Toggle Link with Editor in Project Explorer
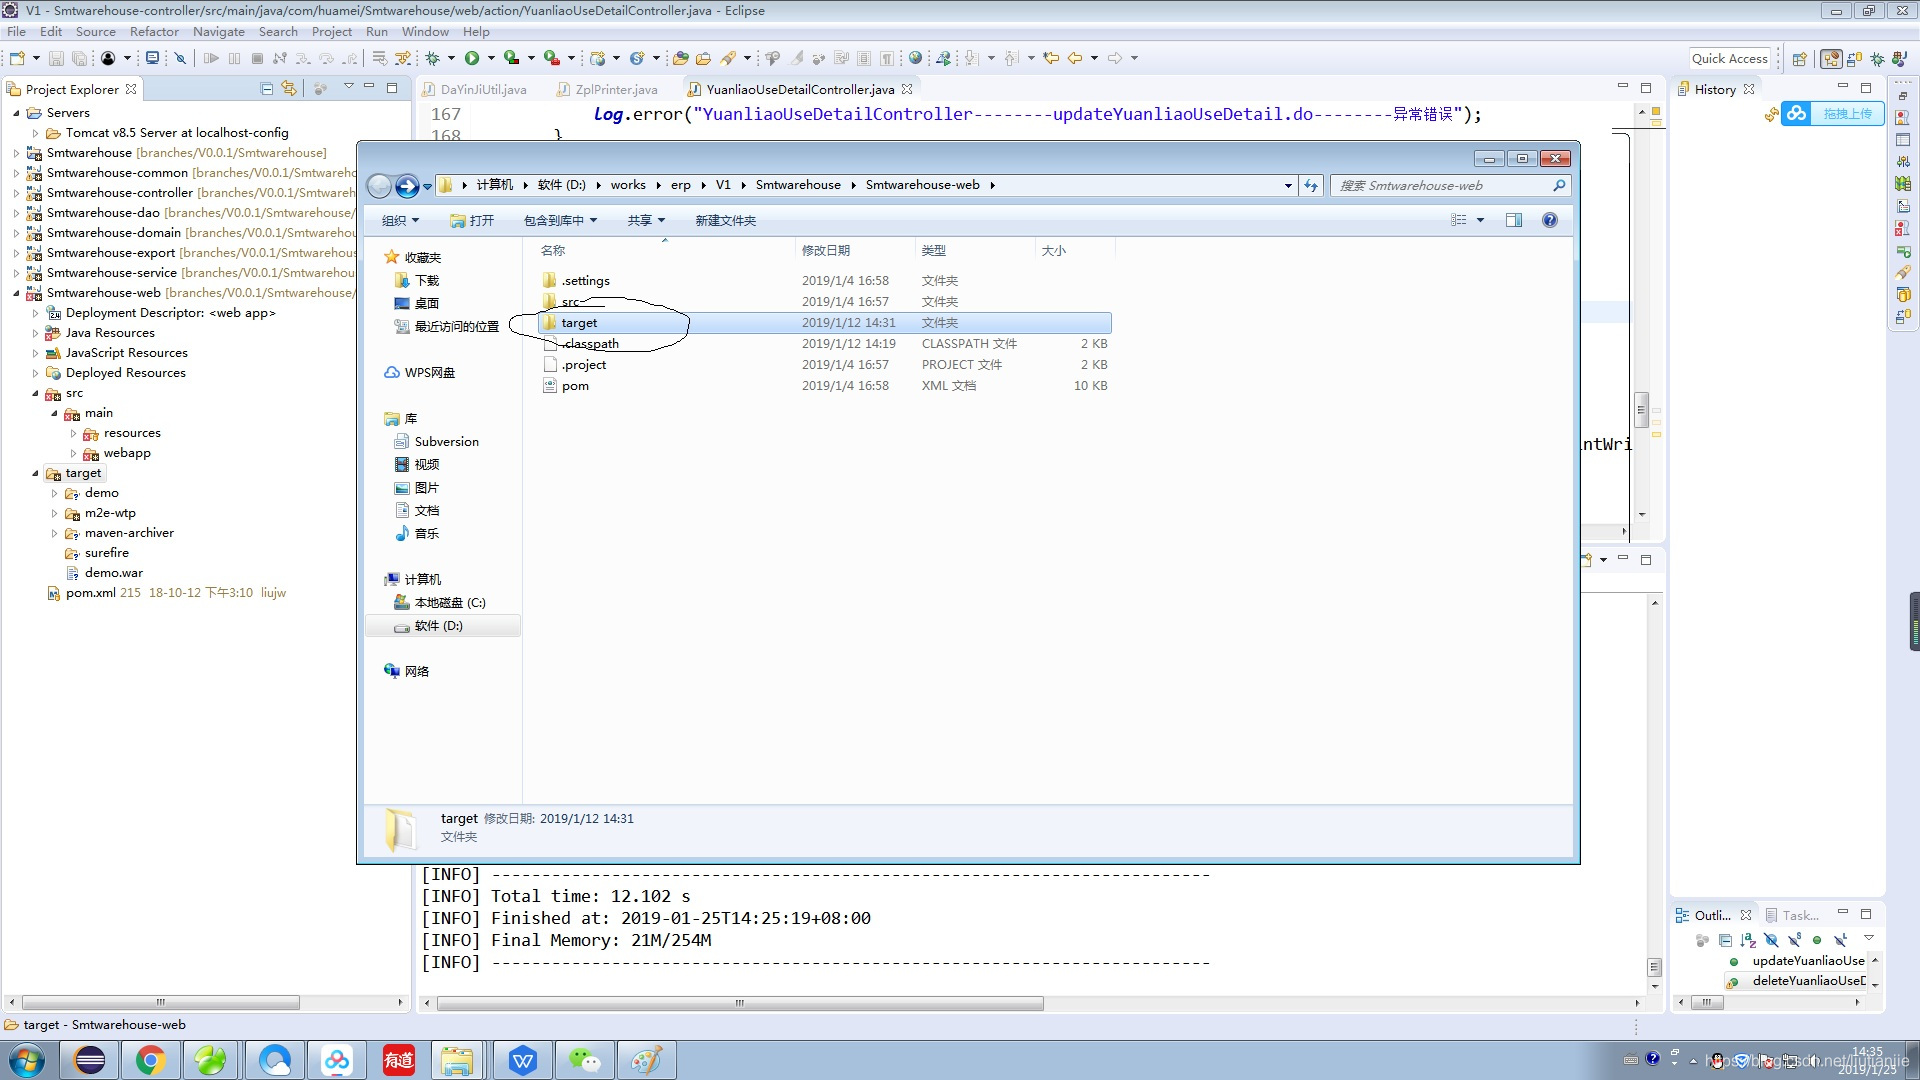Image resolution: width=1920 pixels, height=1080 pixels. click(289, 89)
